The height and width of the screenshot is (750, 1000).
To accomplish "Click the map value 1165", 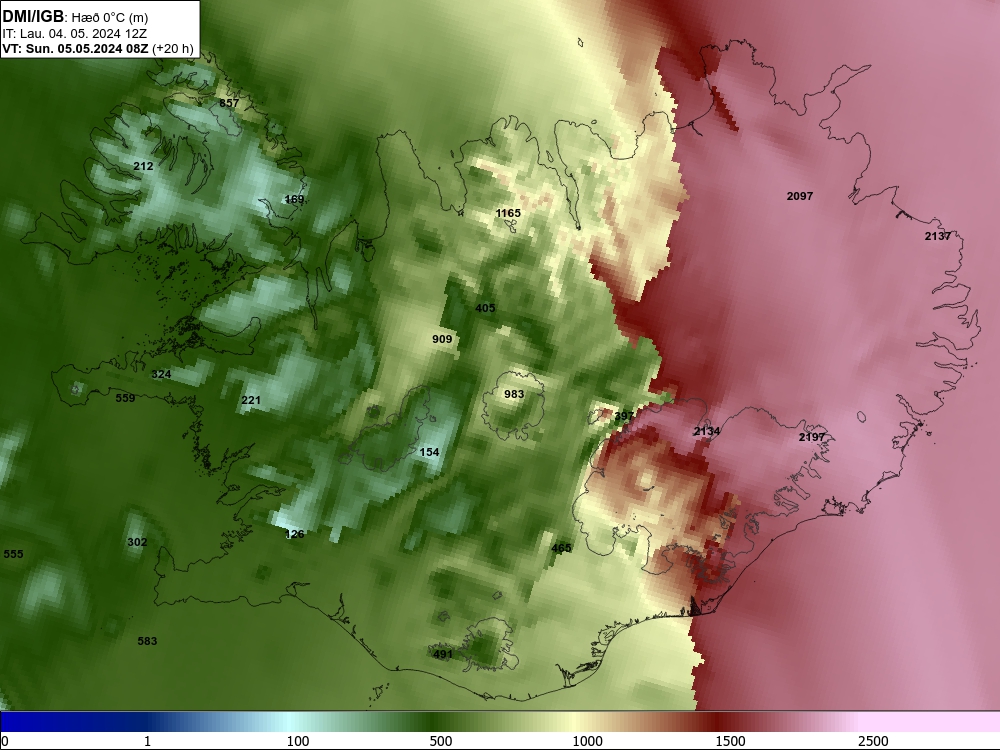I will [x=508, y=213].
